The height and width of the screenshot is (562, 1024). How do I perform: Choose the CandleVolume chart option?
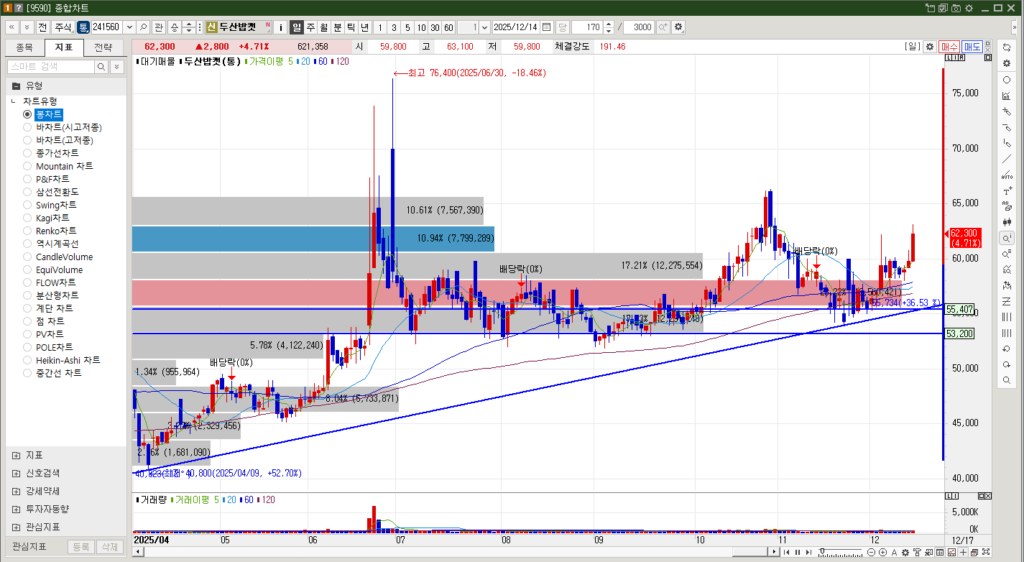click(28, 257)
